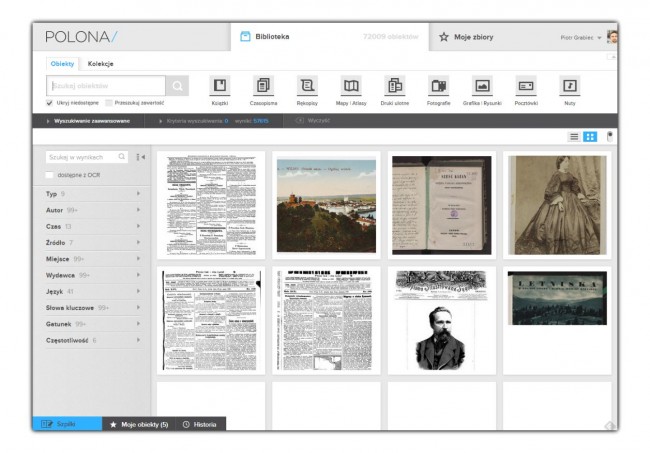650x453 pixels.
Task: Select Druki ulotne ephemera icon
Action: [x=395, y=85]
